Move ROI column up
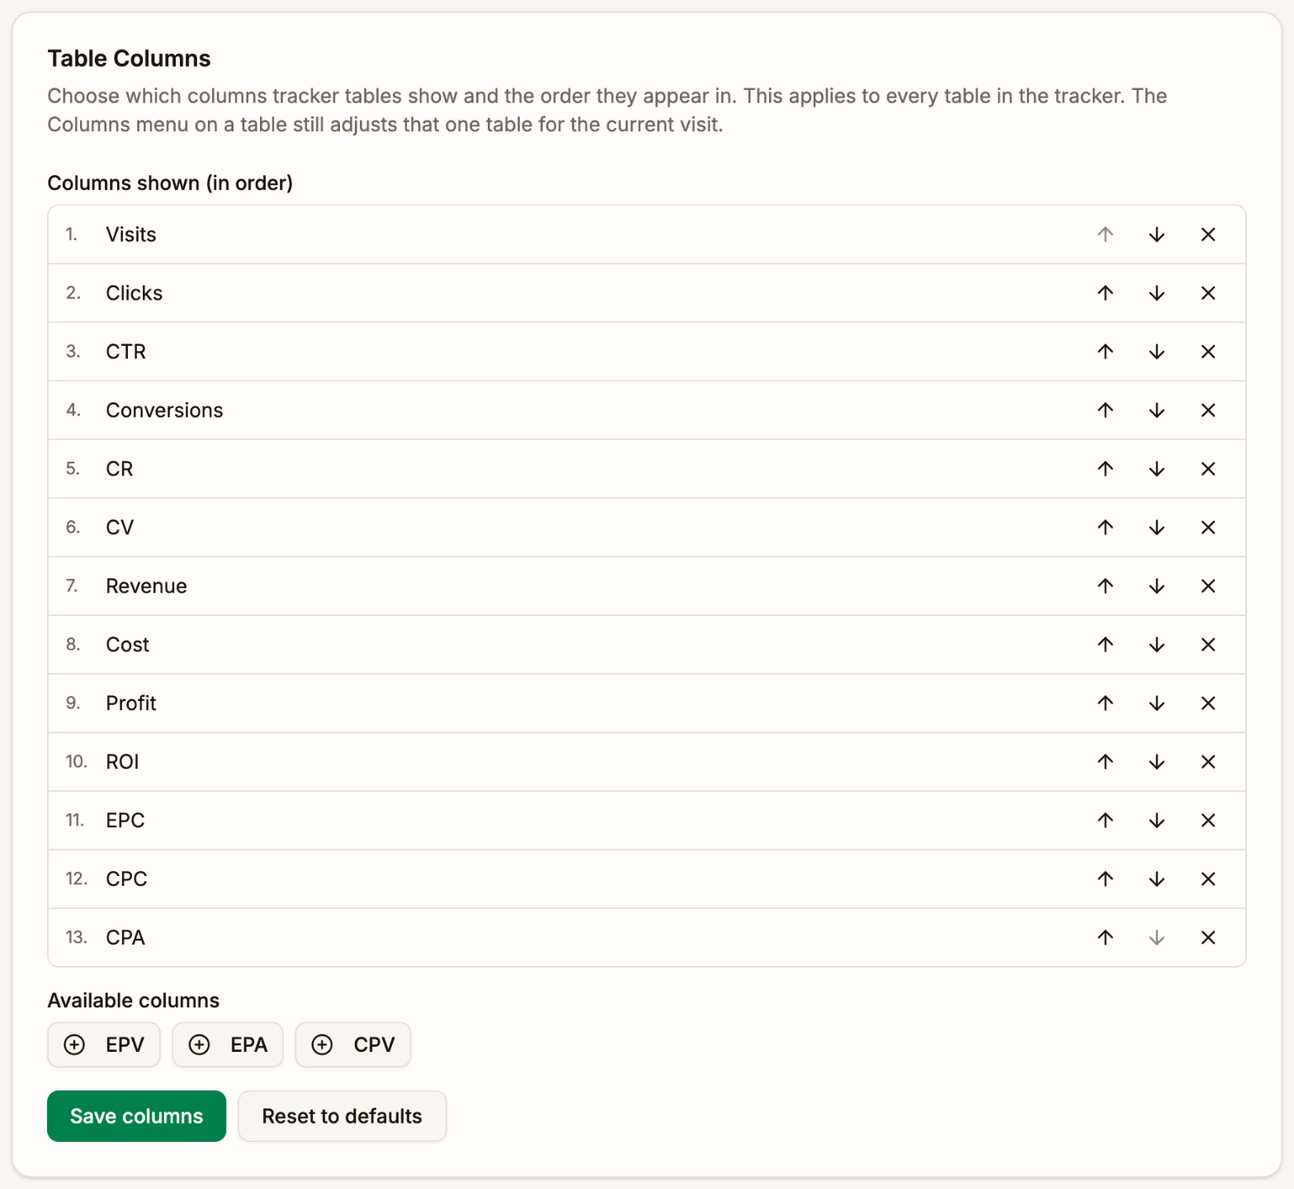Screen dimensions: 1294x1189 1105,762
